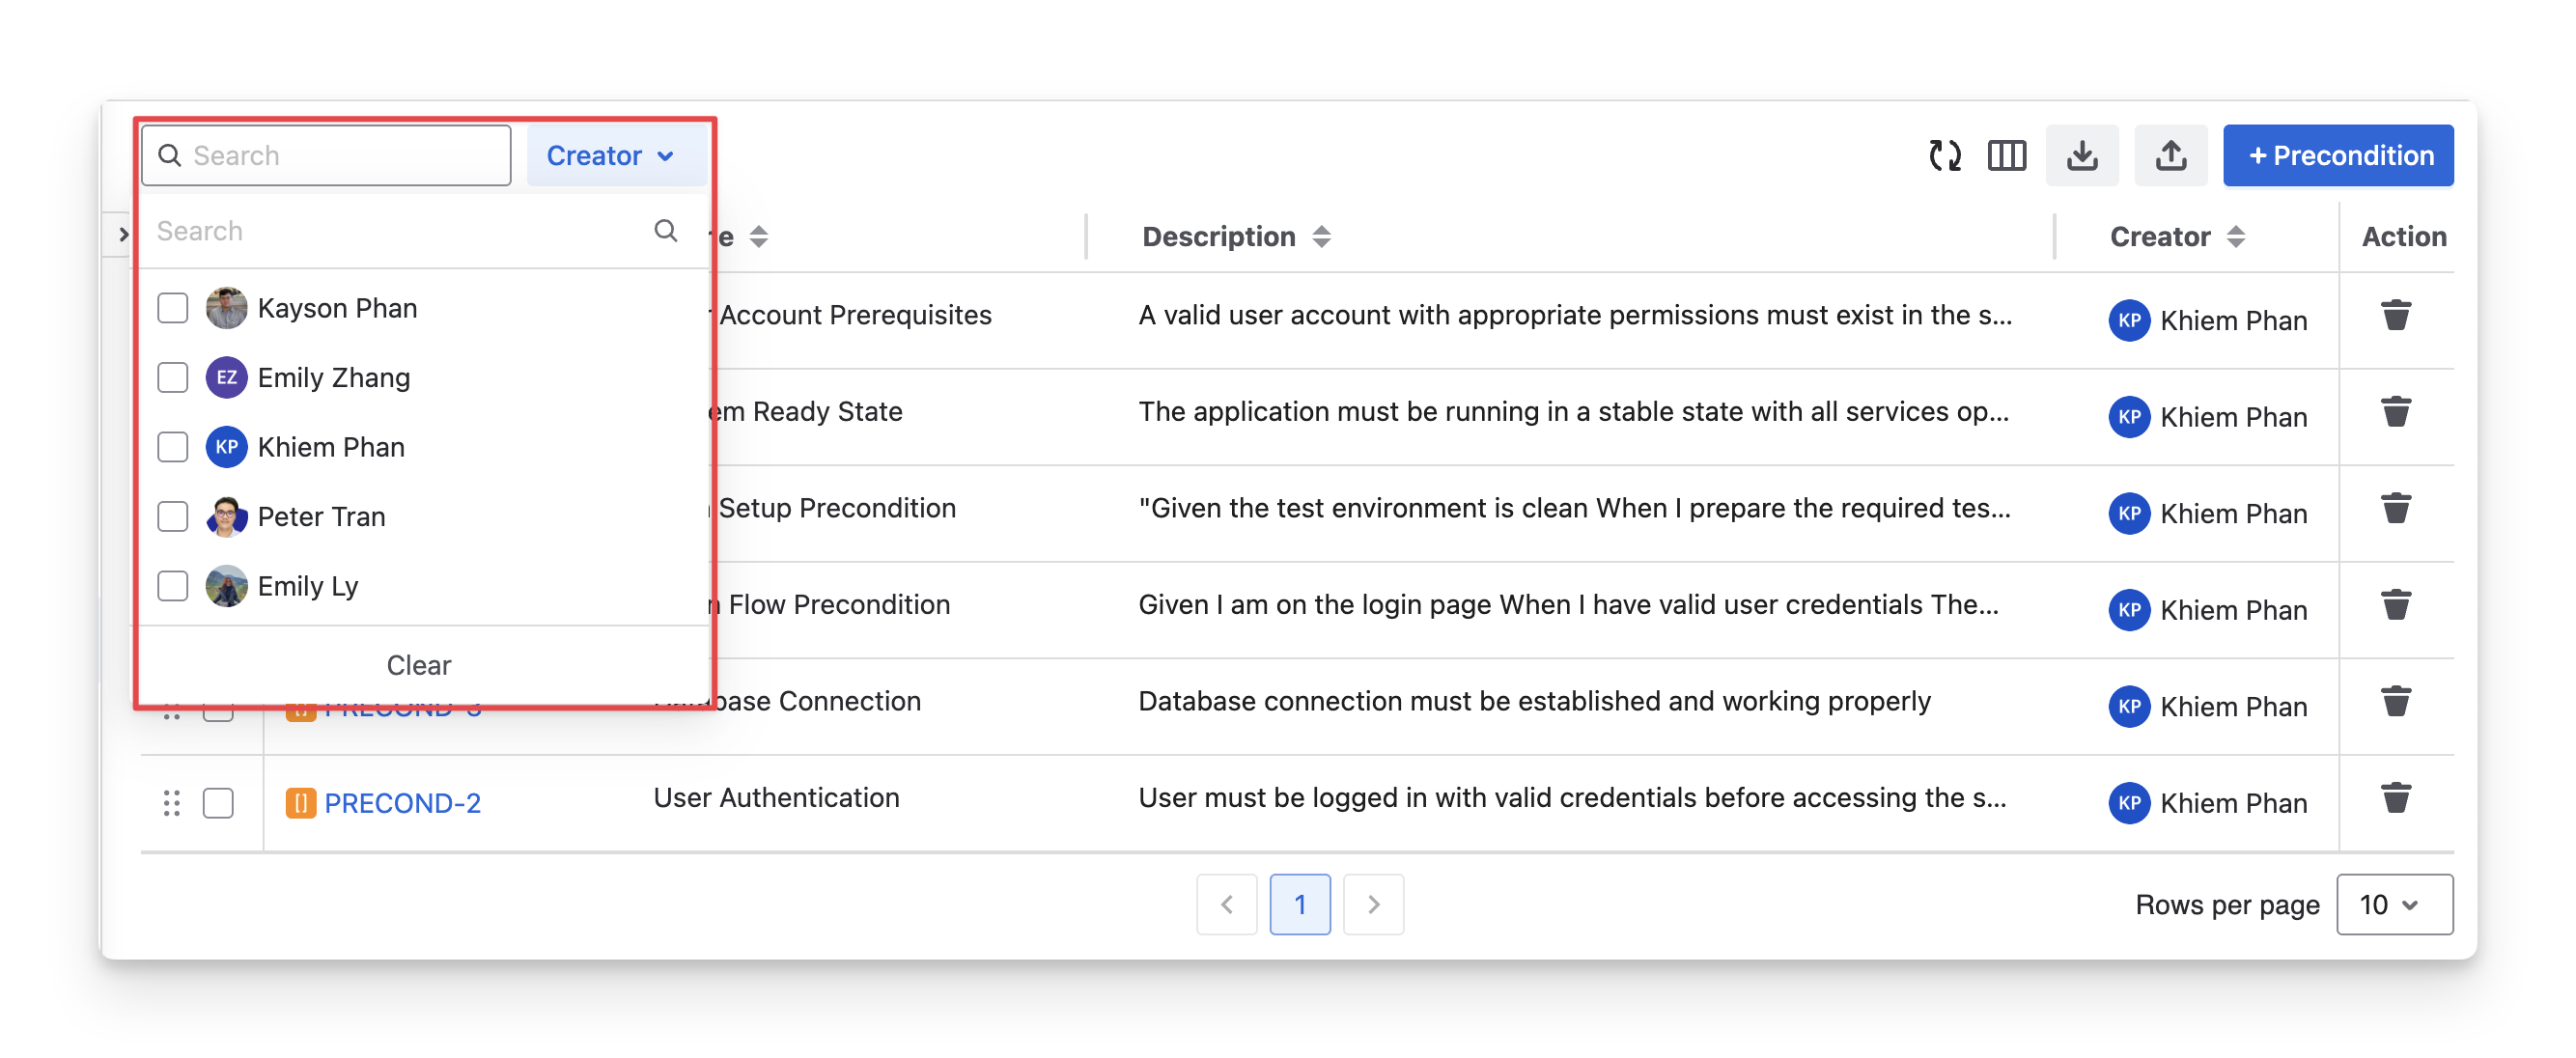
Task: Click the + Precondition button
Action: [2337, 156]
